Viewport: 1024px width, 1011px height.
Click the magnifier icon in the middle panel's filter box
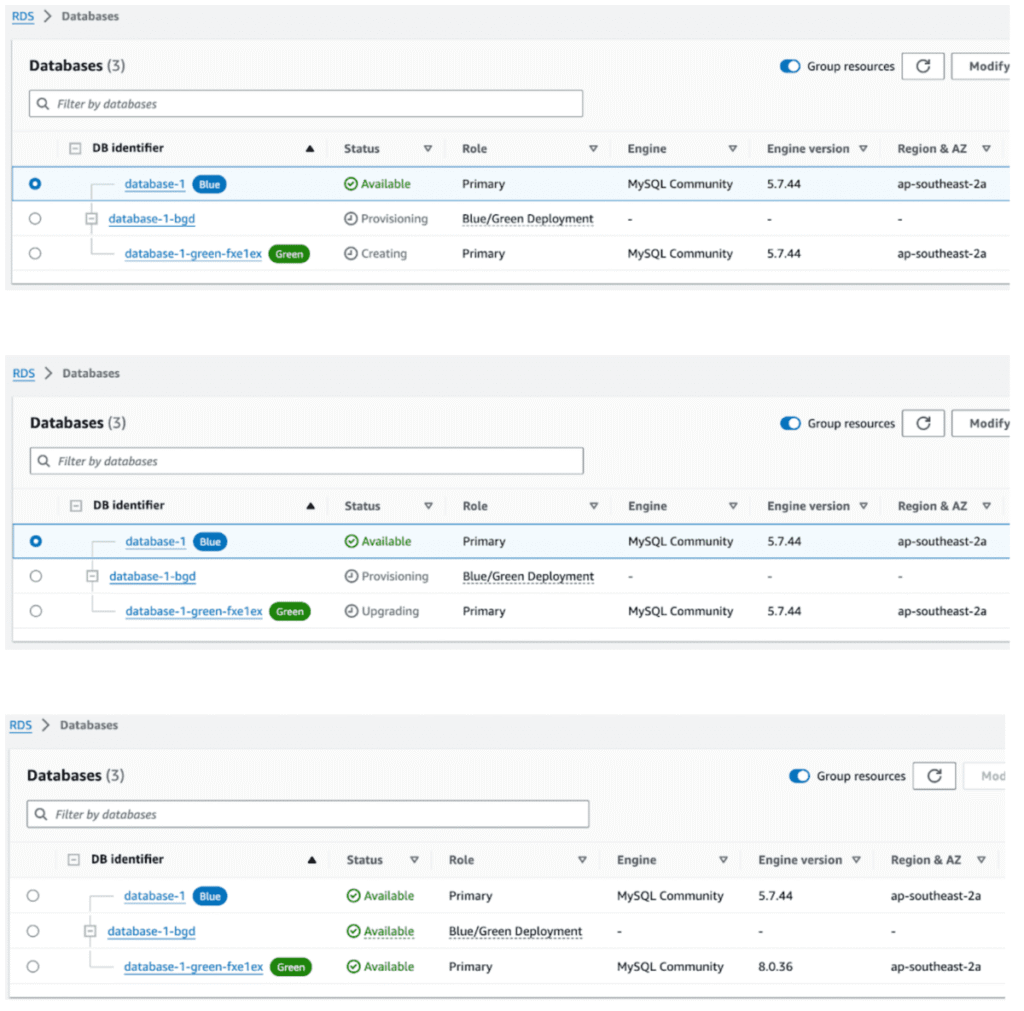(43, 461)
